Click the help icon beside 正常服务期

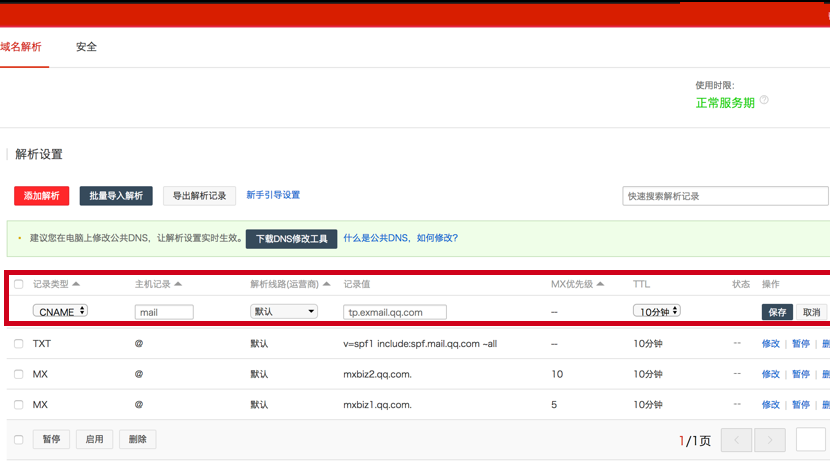(x=764, y=101)
